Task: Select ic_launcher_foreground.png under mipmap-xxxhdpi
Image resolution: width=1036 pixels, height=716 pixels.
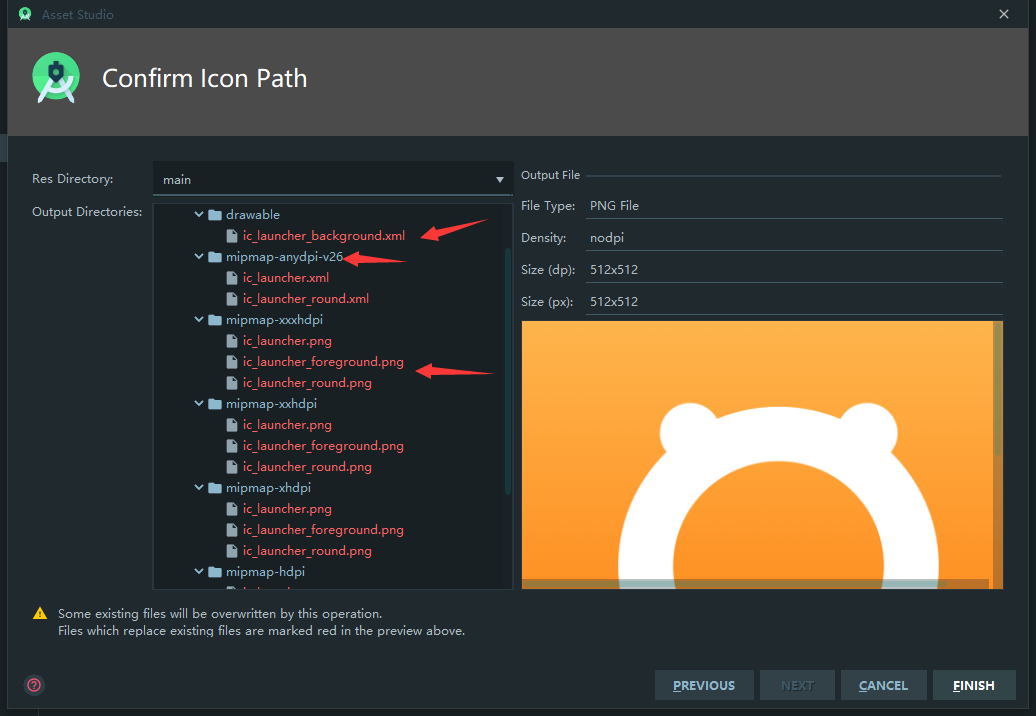Action: (x=323, y=362)
